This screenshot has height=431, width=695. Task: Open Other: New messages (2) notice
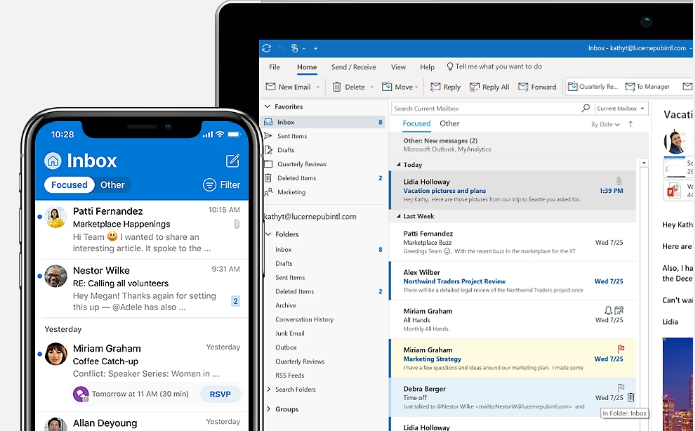click(513, 145)
